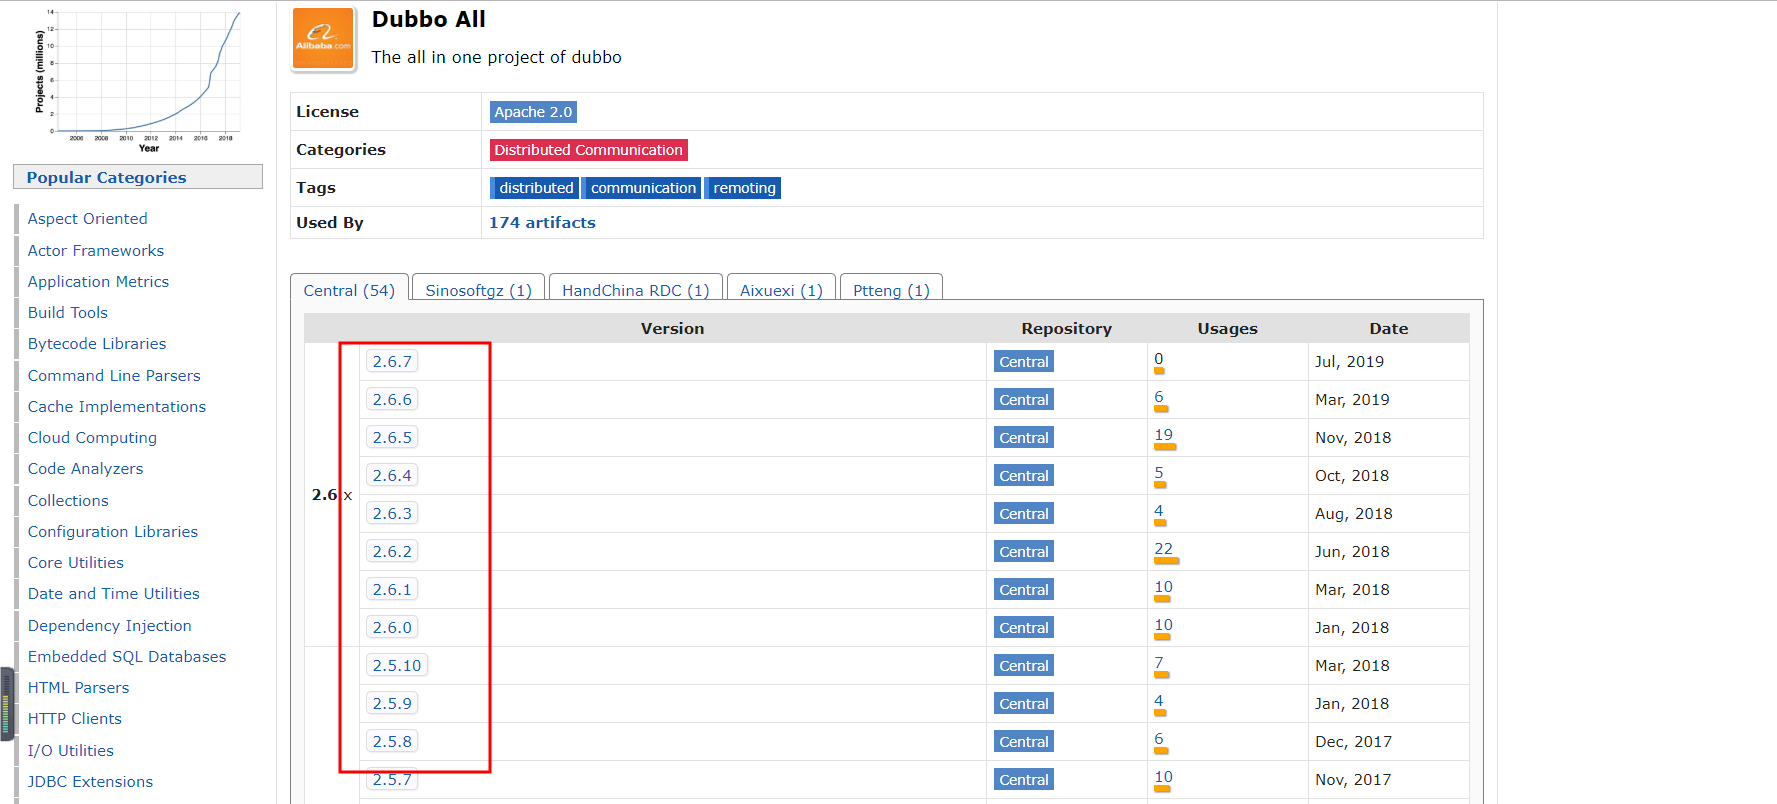Click the Alibaba Dubbo project logo
Viewport: 1777px width, 804px height.
pyautogui.click(x=323, y=39)
